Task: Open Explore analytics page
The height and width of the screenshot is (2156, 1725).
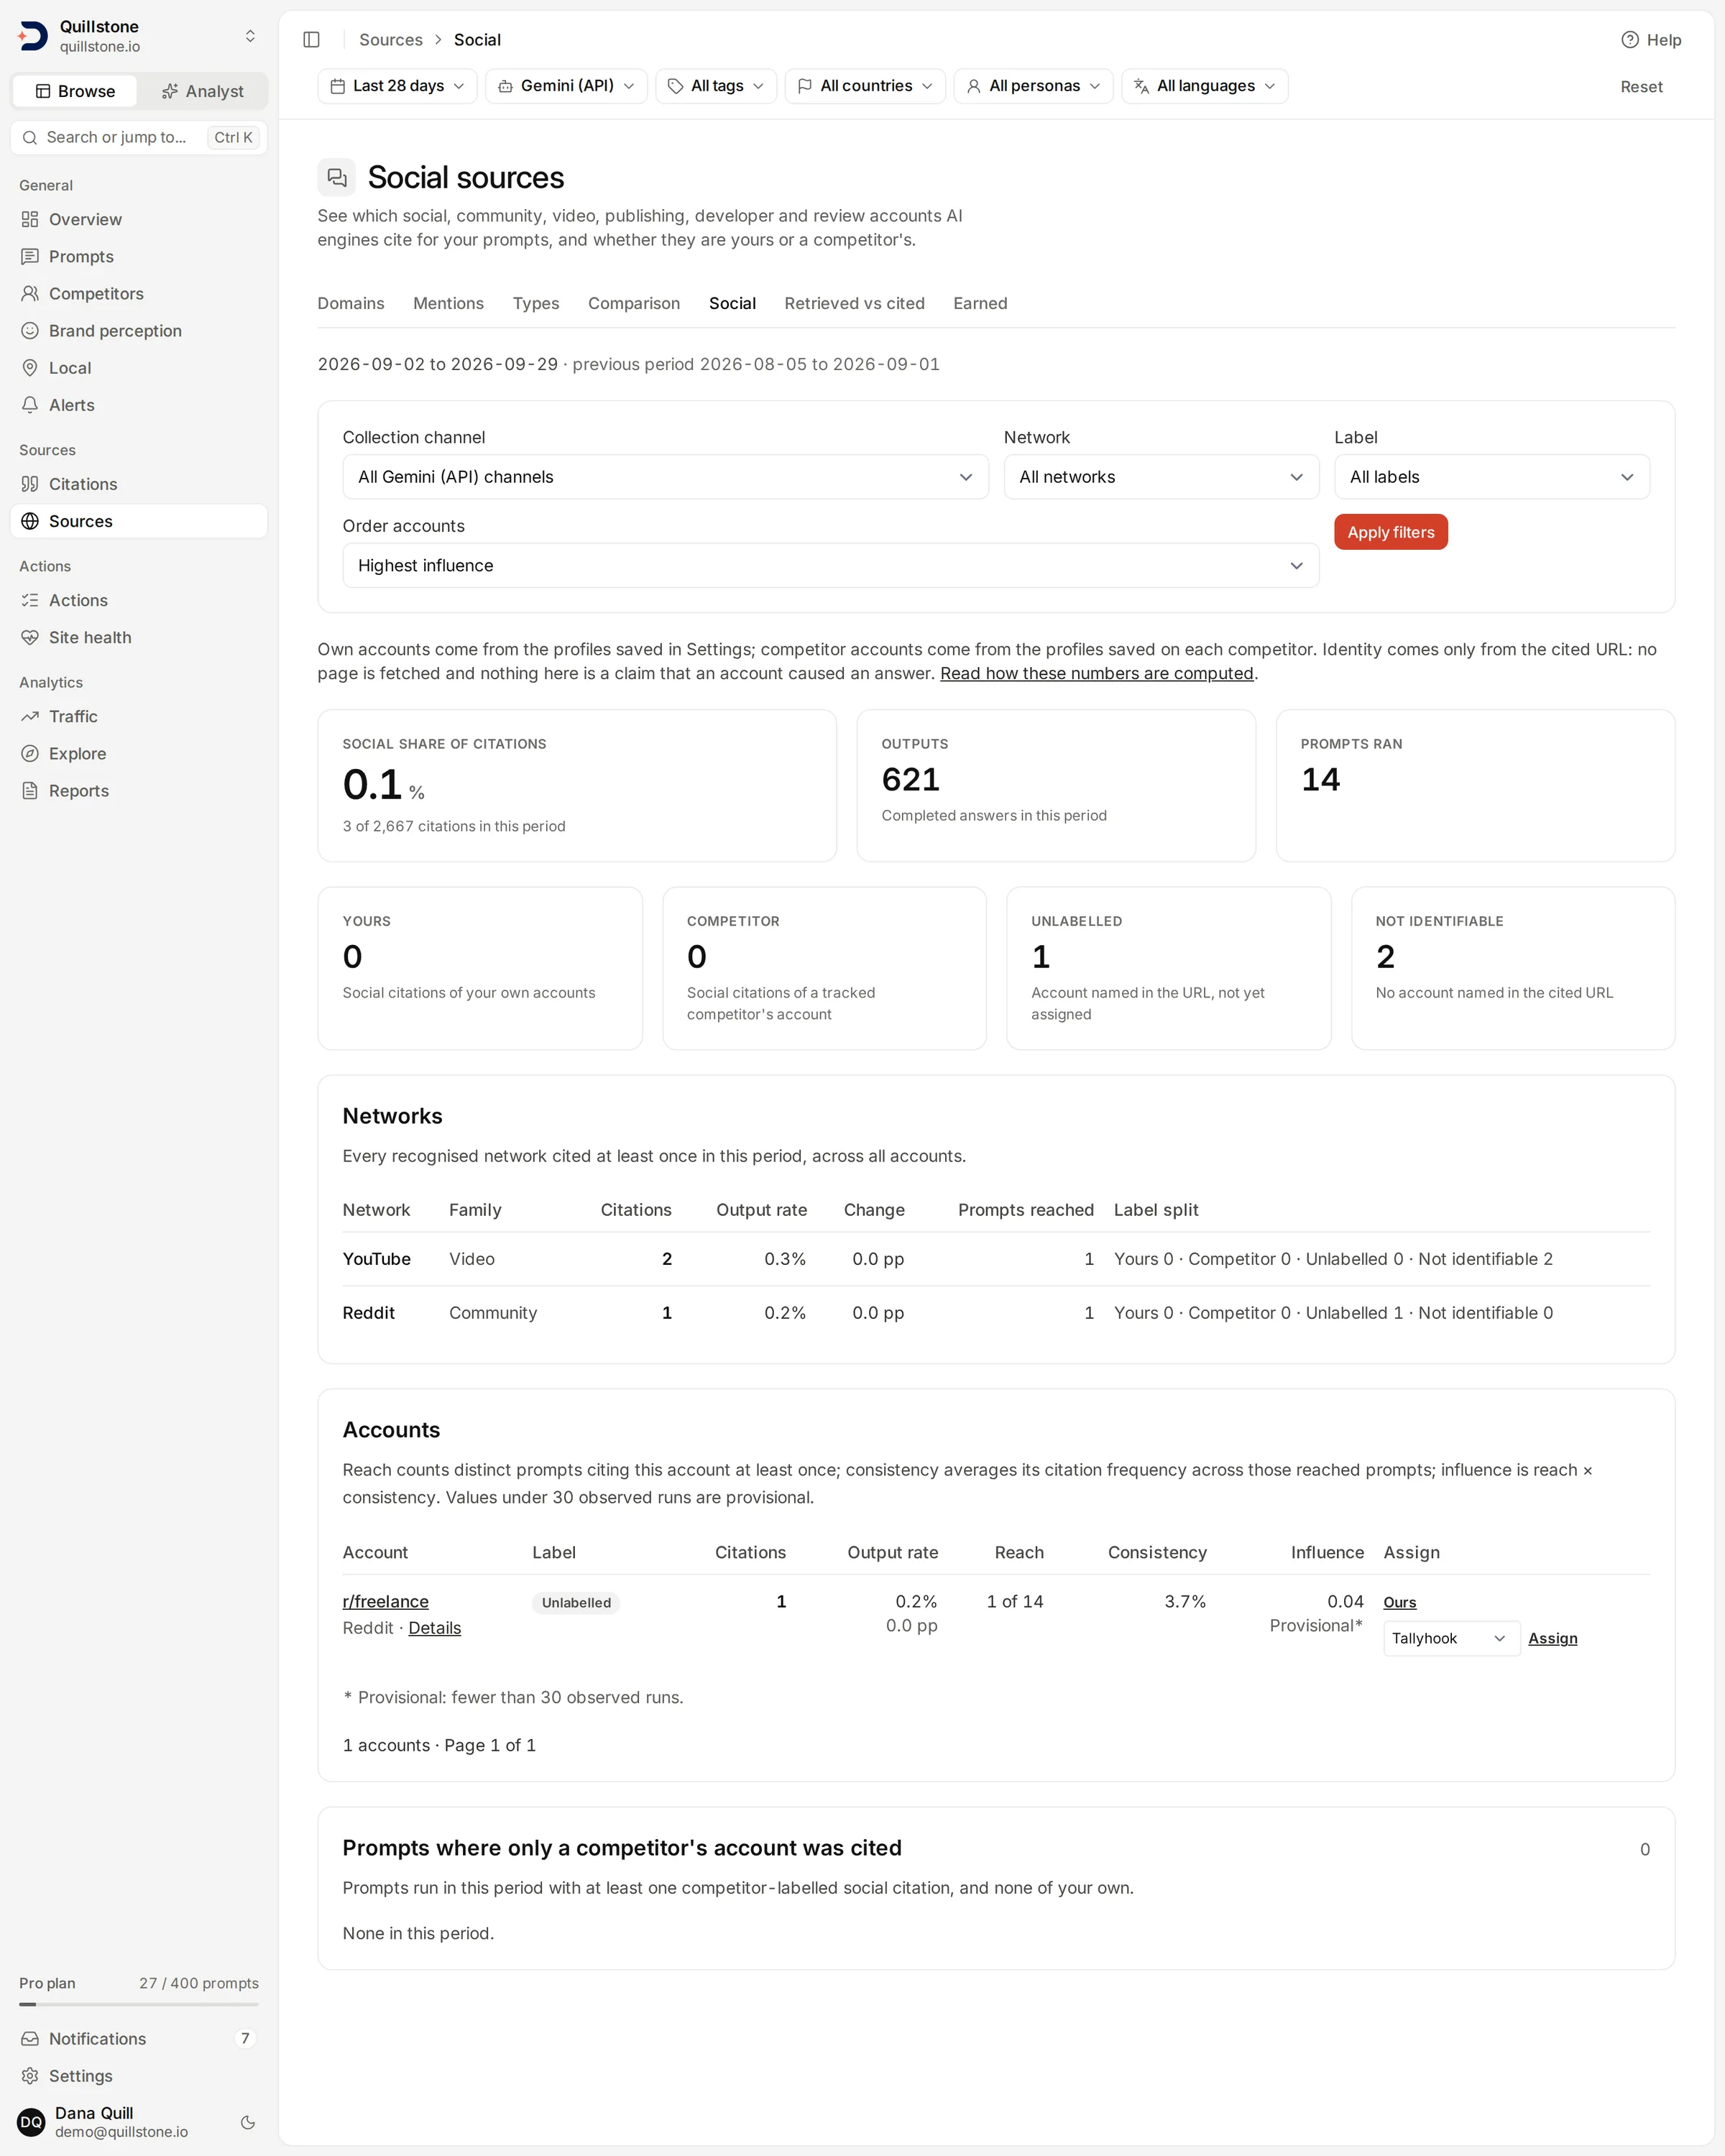Action: [x=139, y=753]
